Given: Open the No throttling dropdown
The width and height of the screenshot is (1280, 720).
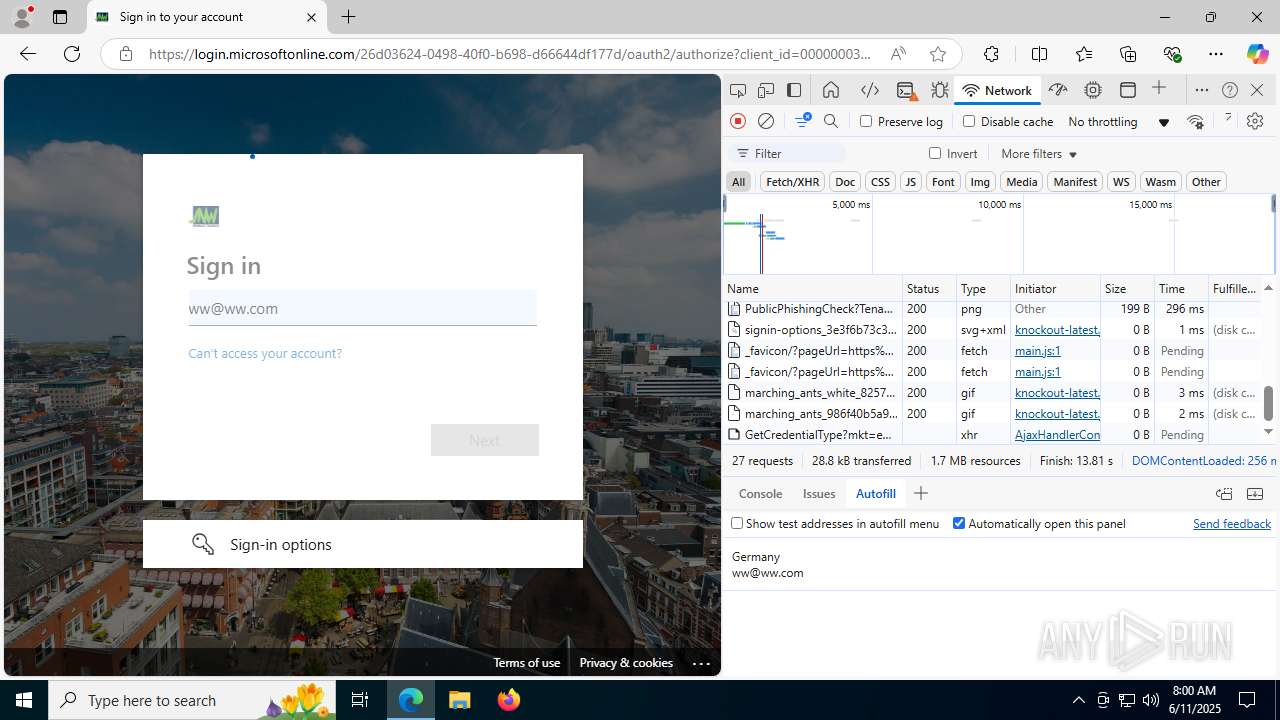Looking at the screenshot, I should (1118, 121).
